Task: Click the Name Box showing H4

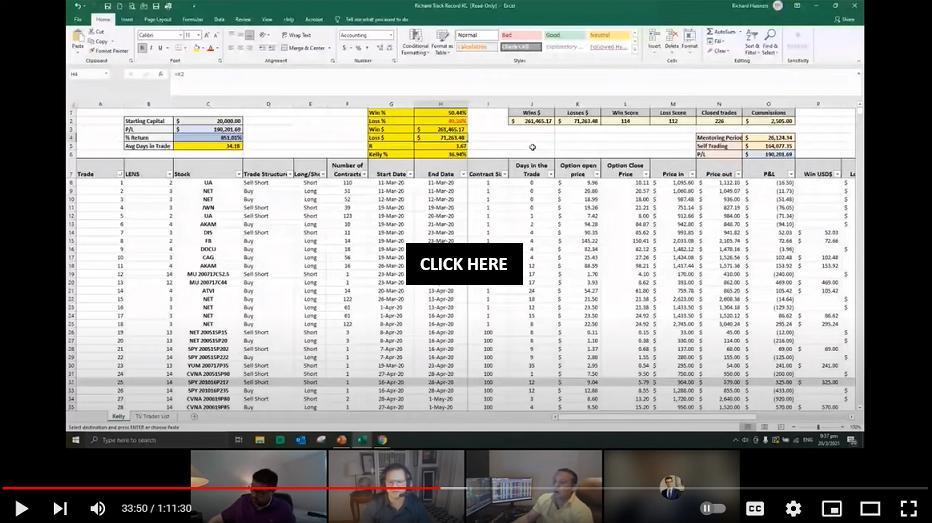Action: point(88,74)
